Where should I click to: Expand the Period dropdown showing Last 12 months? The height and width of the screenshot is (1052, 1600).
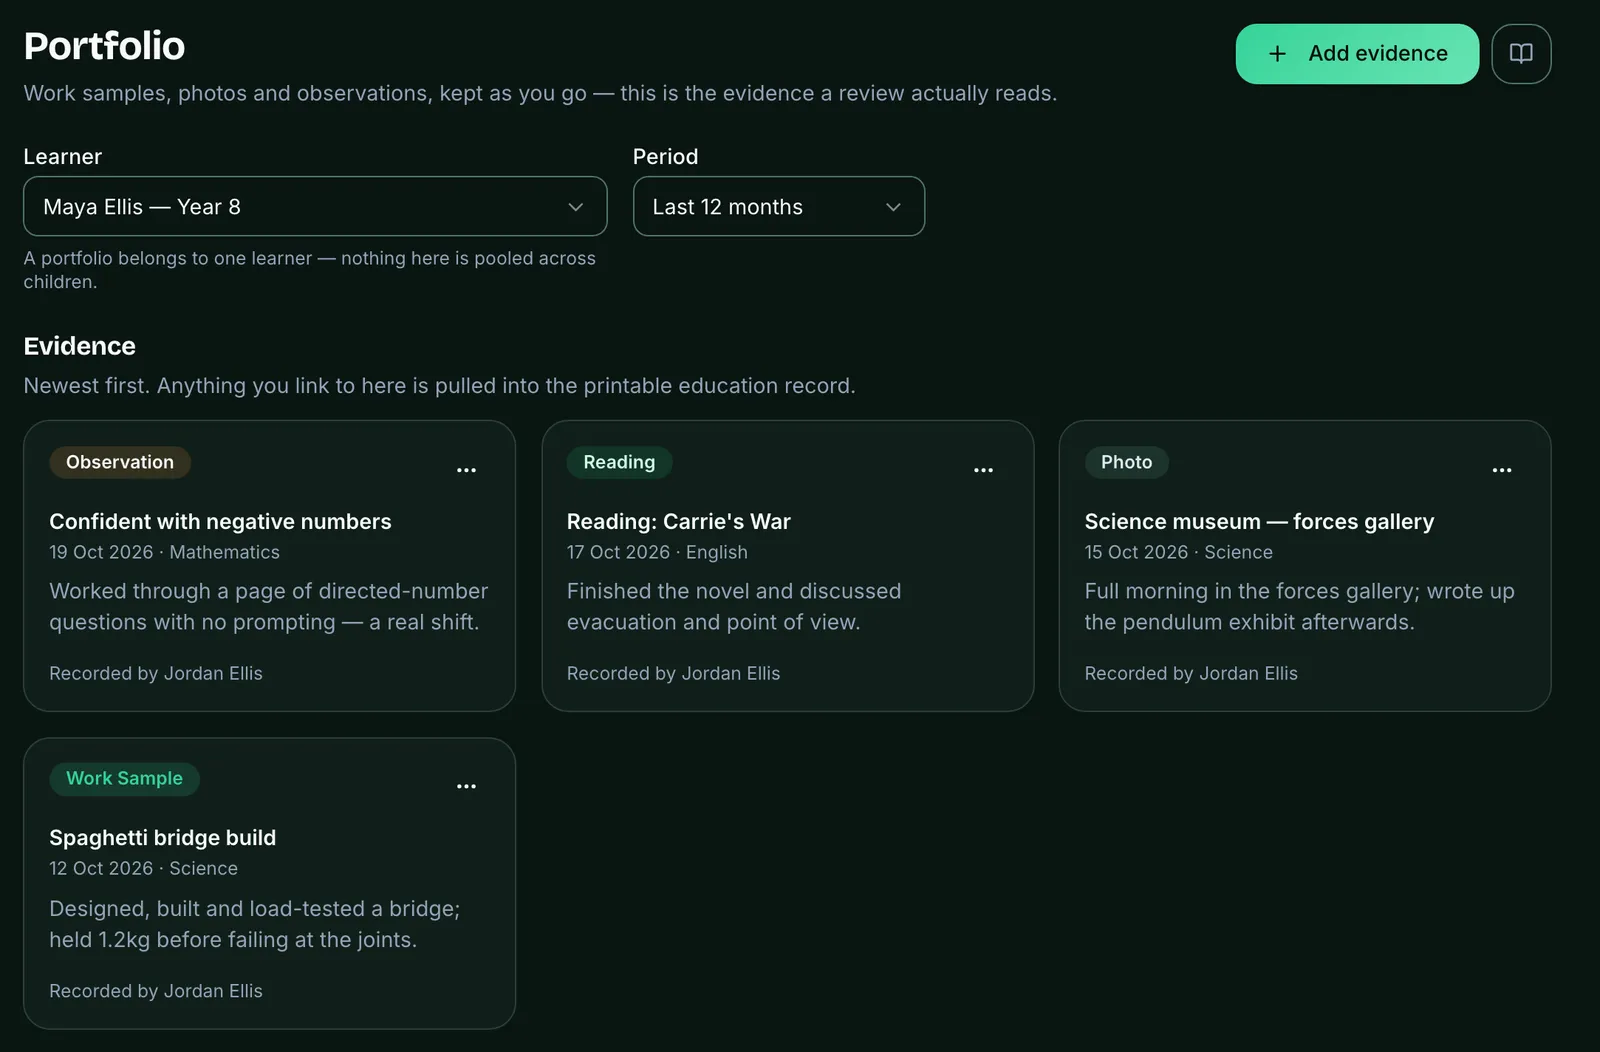(x=779, y=207)
